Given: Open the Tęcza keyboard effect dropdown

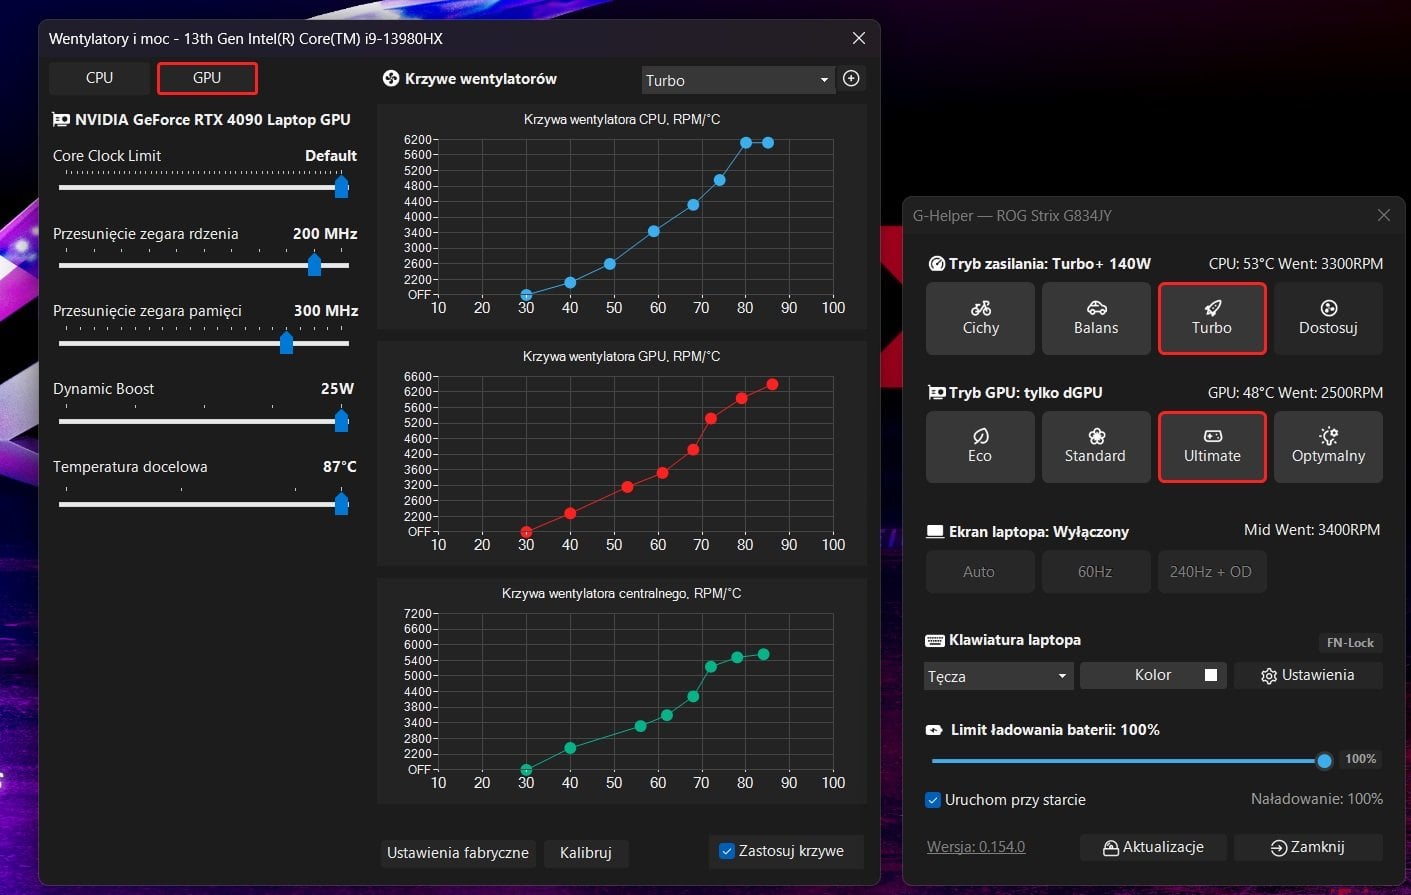Looking at the screenshot, I should (x=999, y=677).
